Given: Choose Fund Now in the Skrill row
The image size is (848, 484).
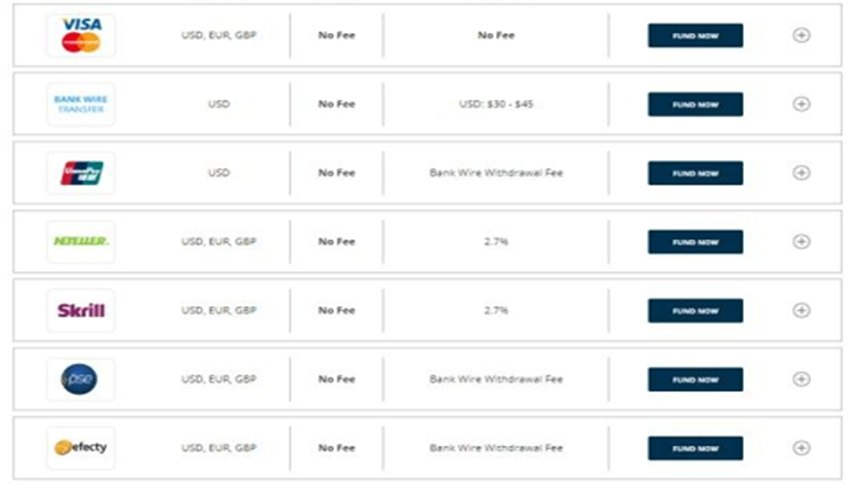Looking at the screenshot, I should coord(695,310).
